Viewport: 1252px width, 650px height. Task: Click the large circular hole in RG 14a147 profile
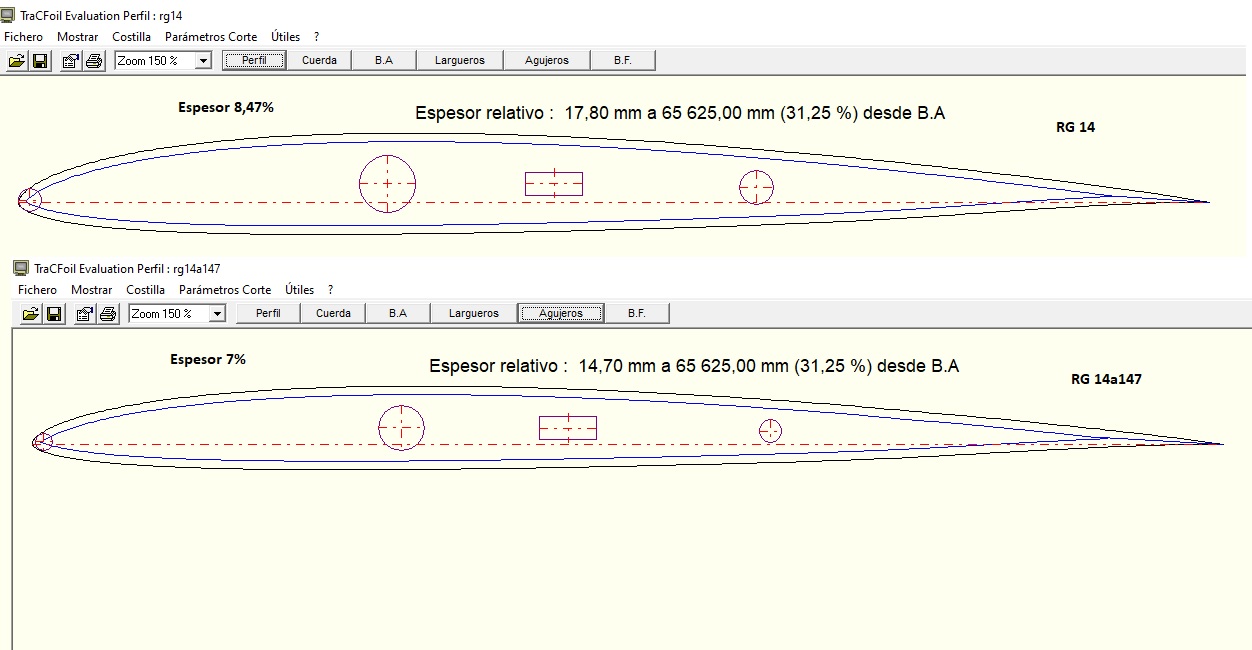tap(401, 428)
